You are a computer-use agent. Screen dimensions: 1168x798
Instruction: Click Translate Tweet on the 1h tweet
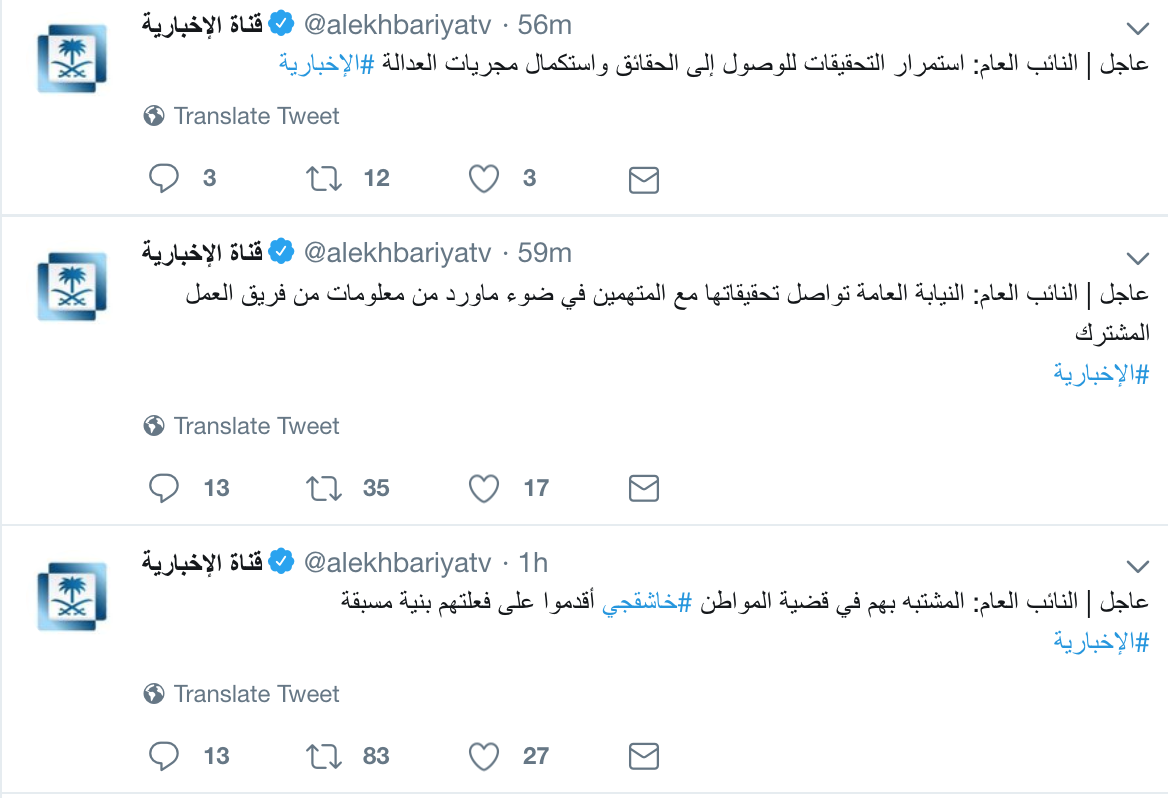[x=241, y=694]
